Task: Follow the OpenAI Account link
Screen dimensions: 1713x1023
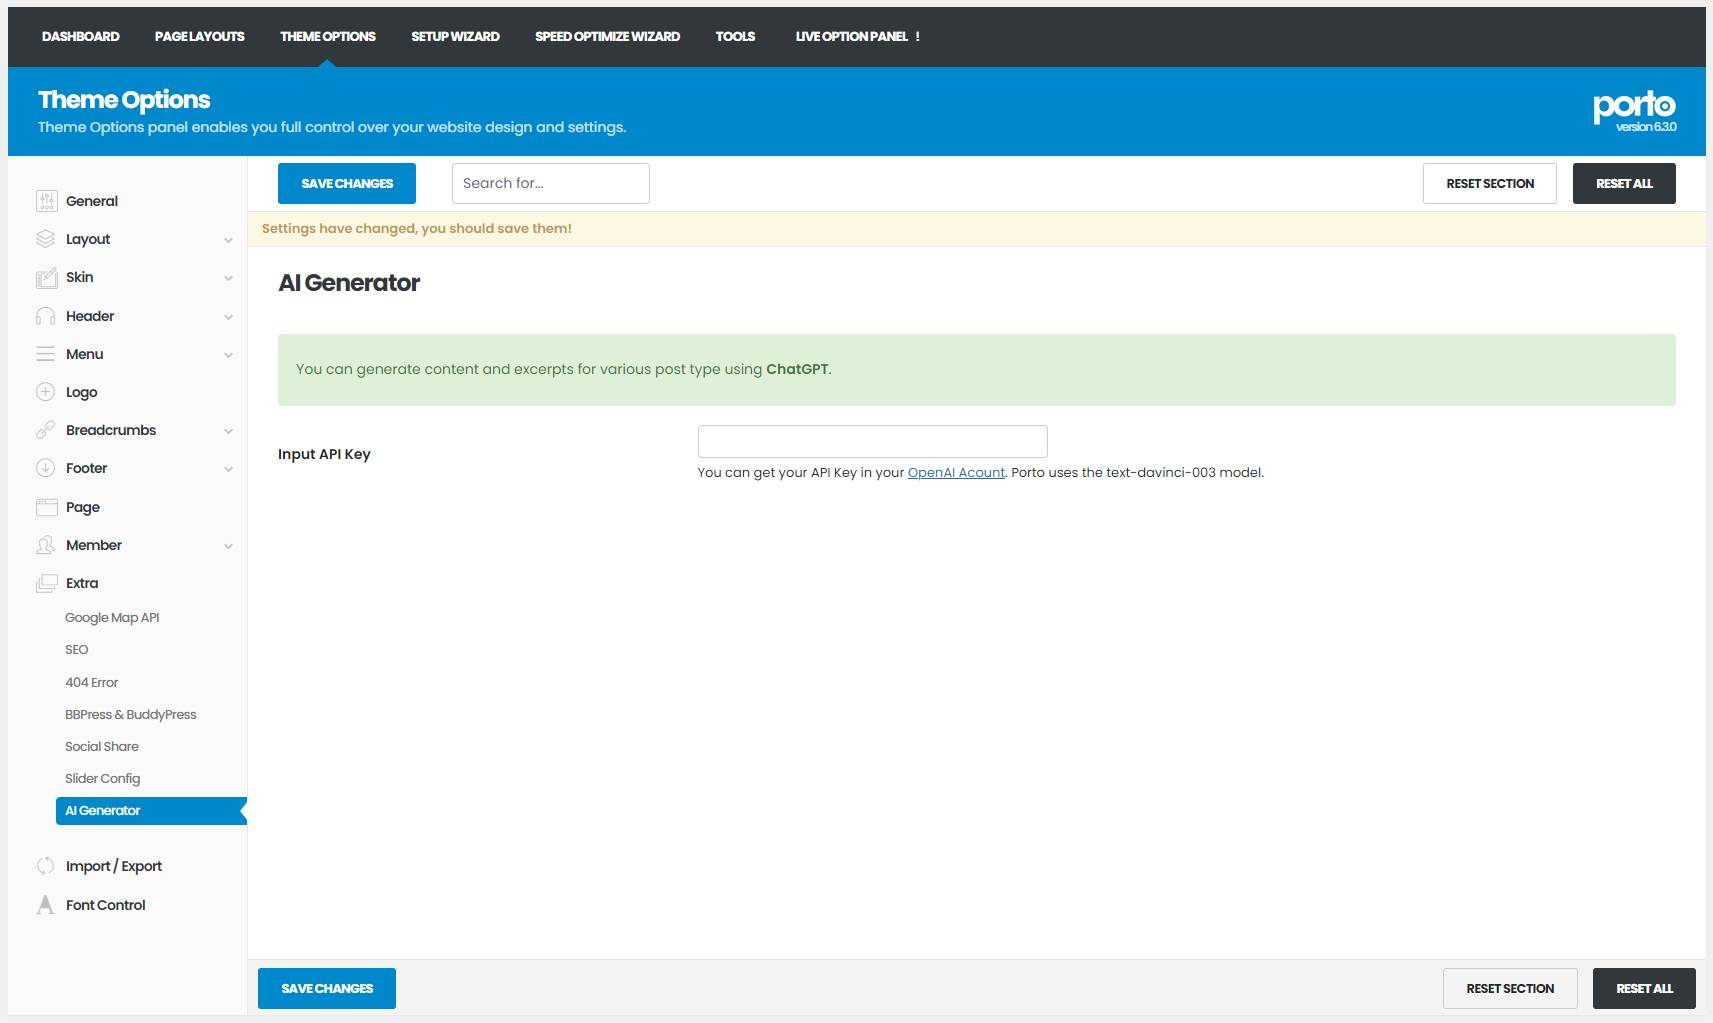Action: (x=956, y=472)
